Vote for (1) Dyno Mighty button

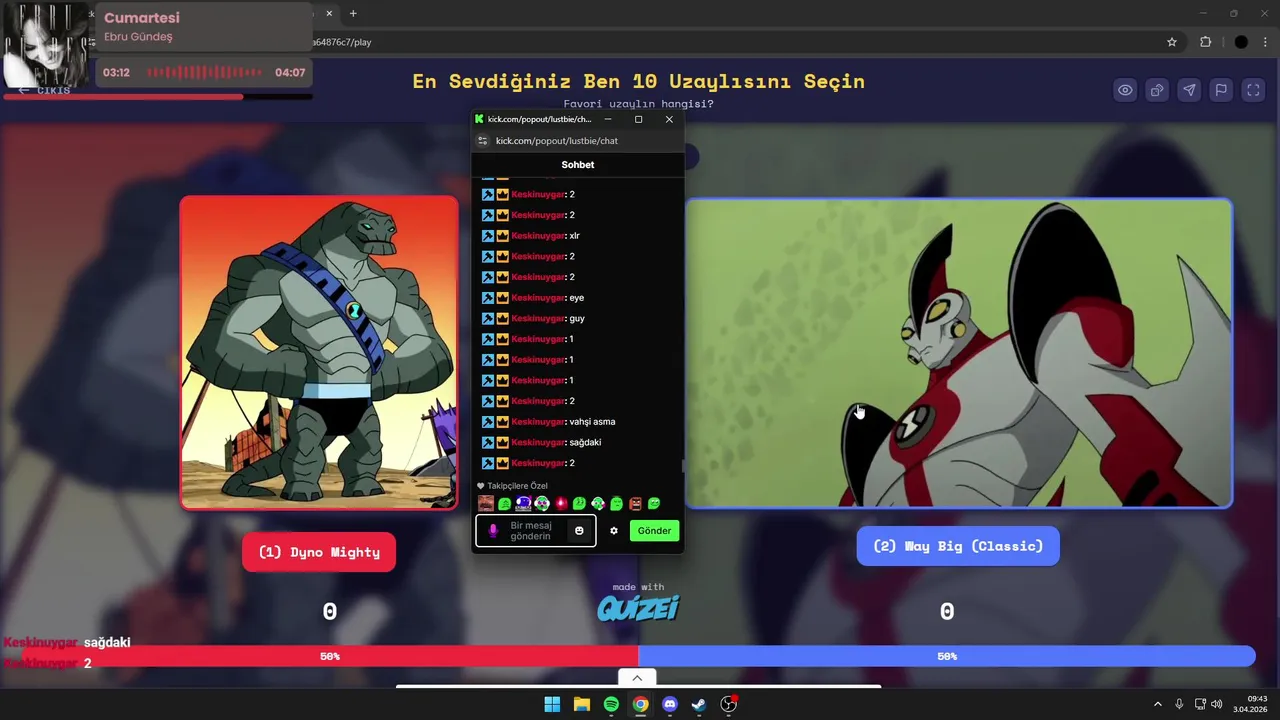[319, 552]
